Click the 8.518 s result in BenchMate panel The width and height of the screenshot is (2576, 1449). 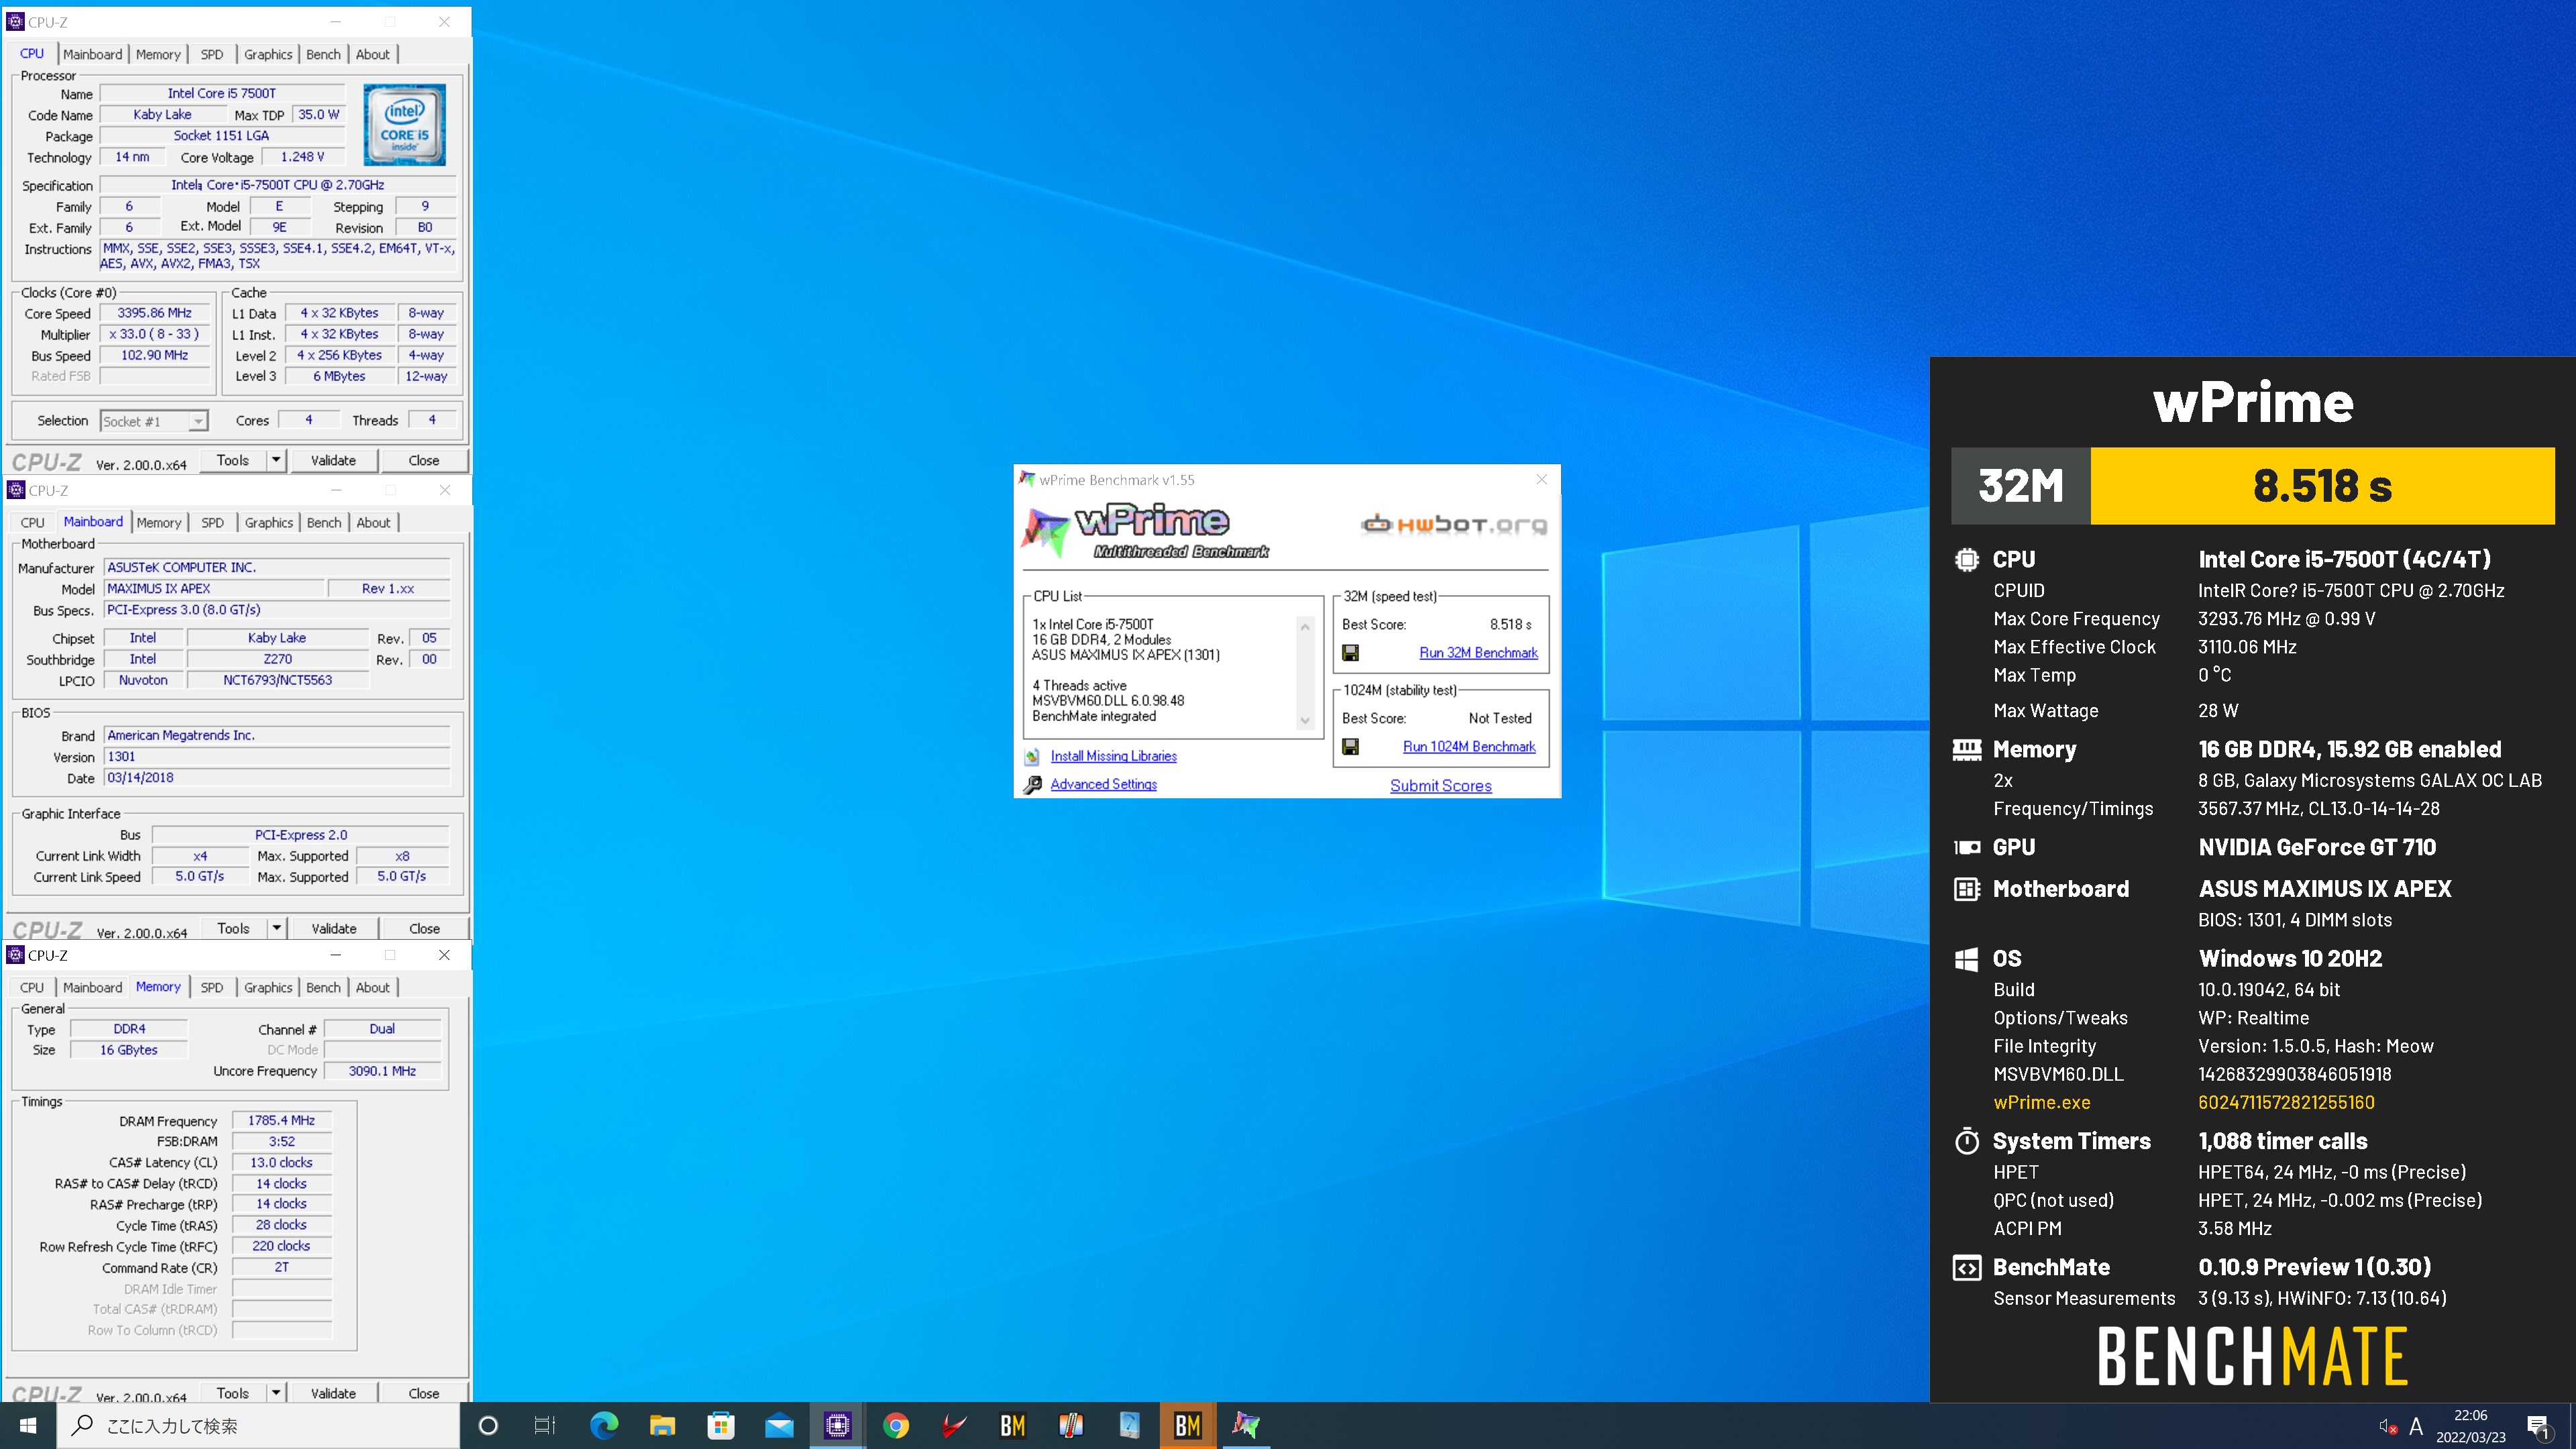tap(2322, 486)
